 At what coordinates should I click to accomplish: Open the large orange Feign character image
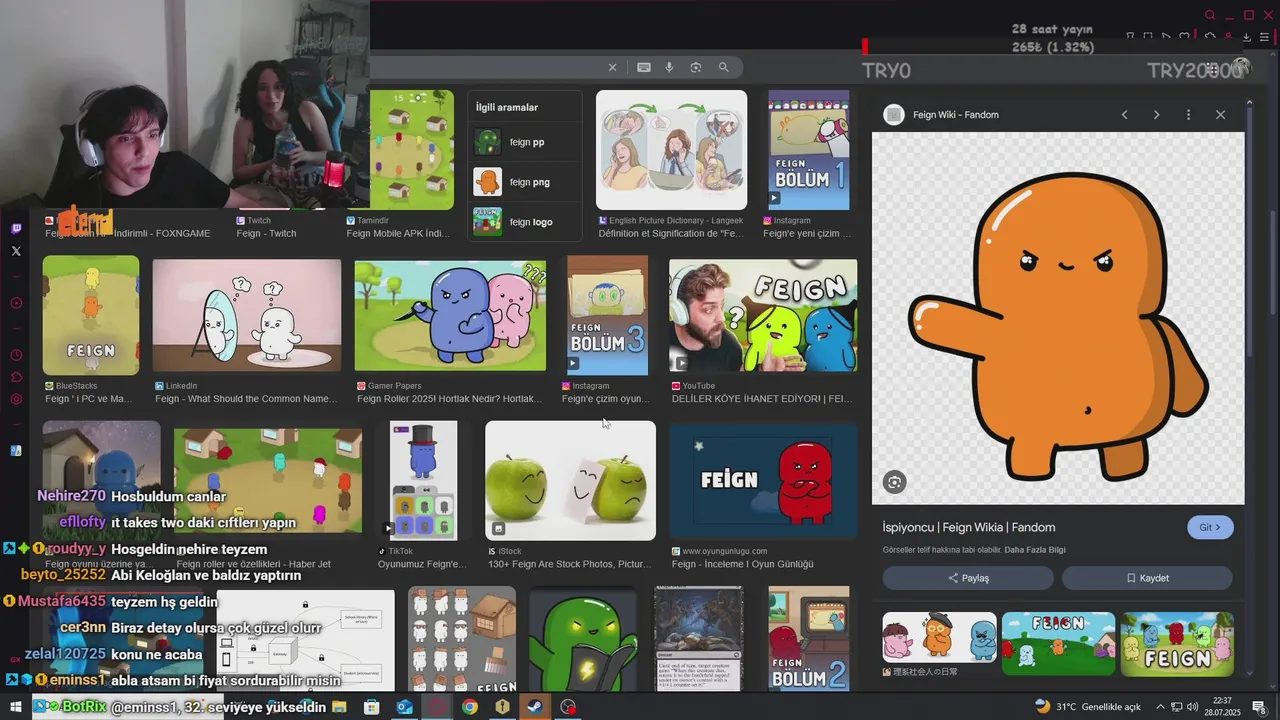1058,318
